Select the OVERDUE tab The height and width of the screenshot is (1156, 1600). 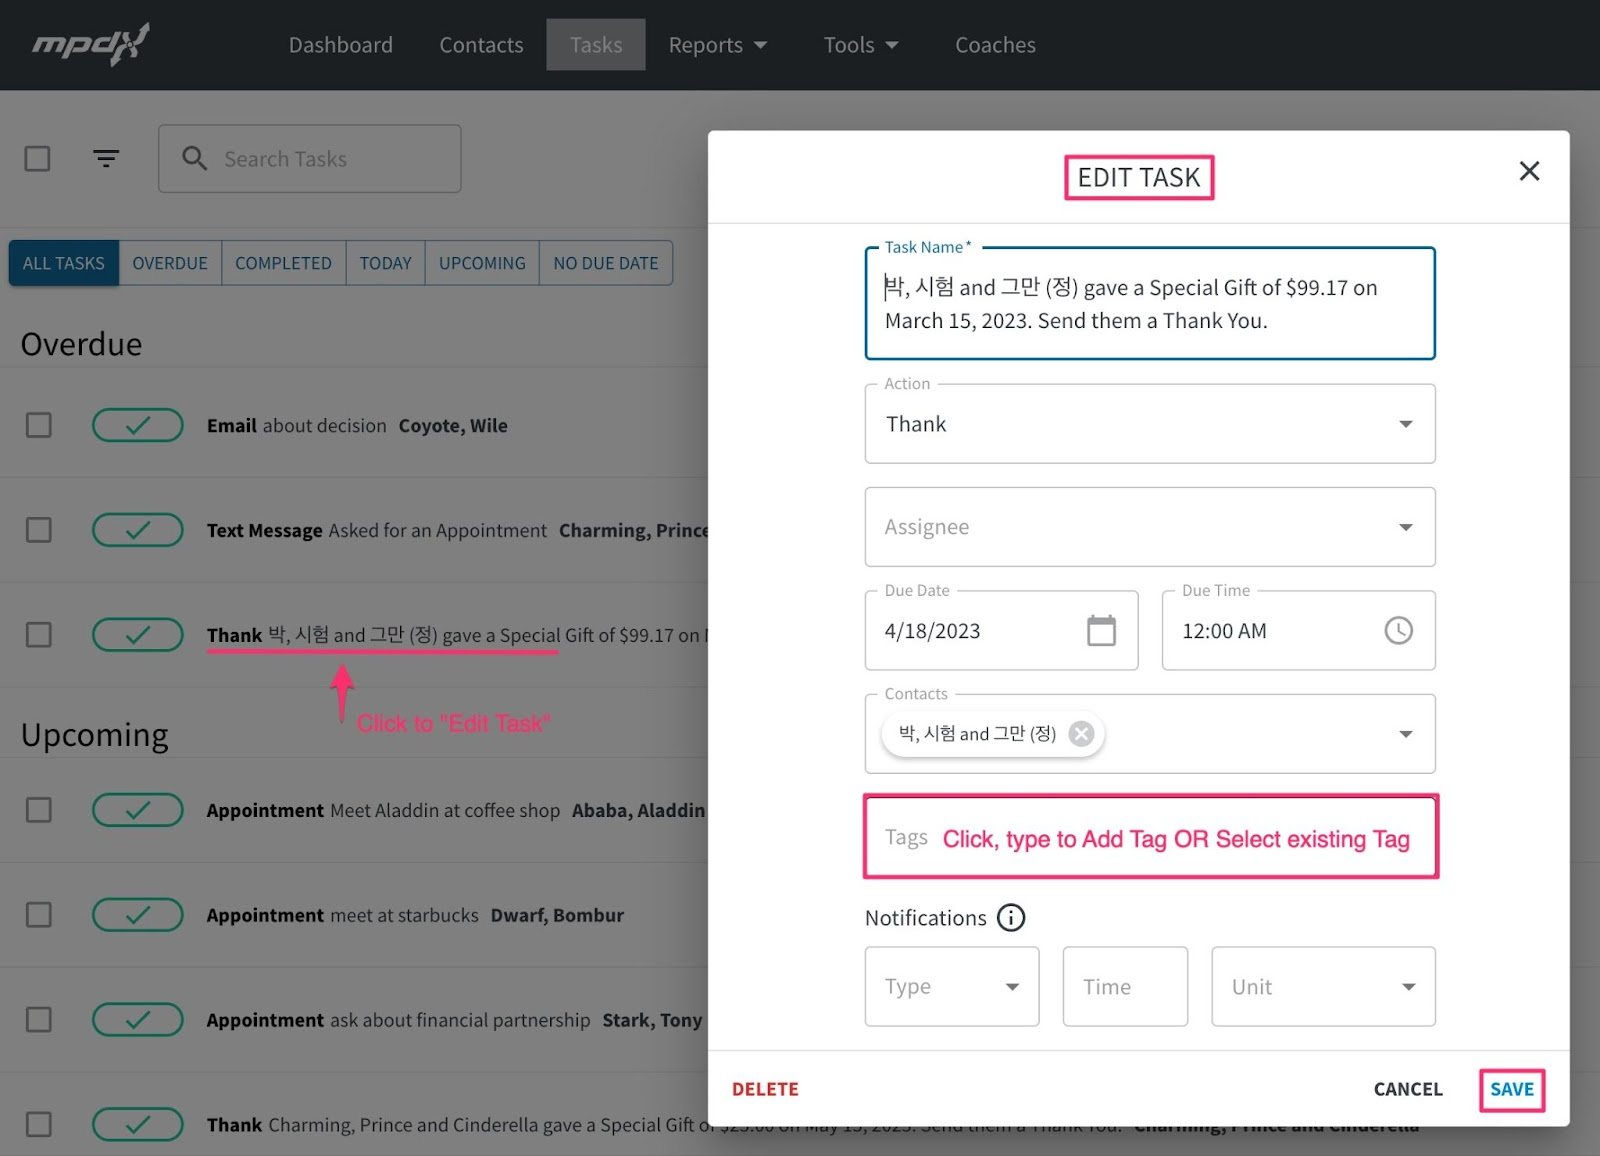[170, 263]
